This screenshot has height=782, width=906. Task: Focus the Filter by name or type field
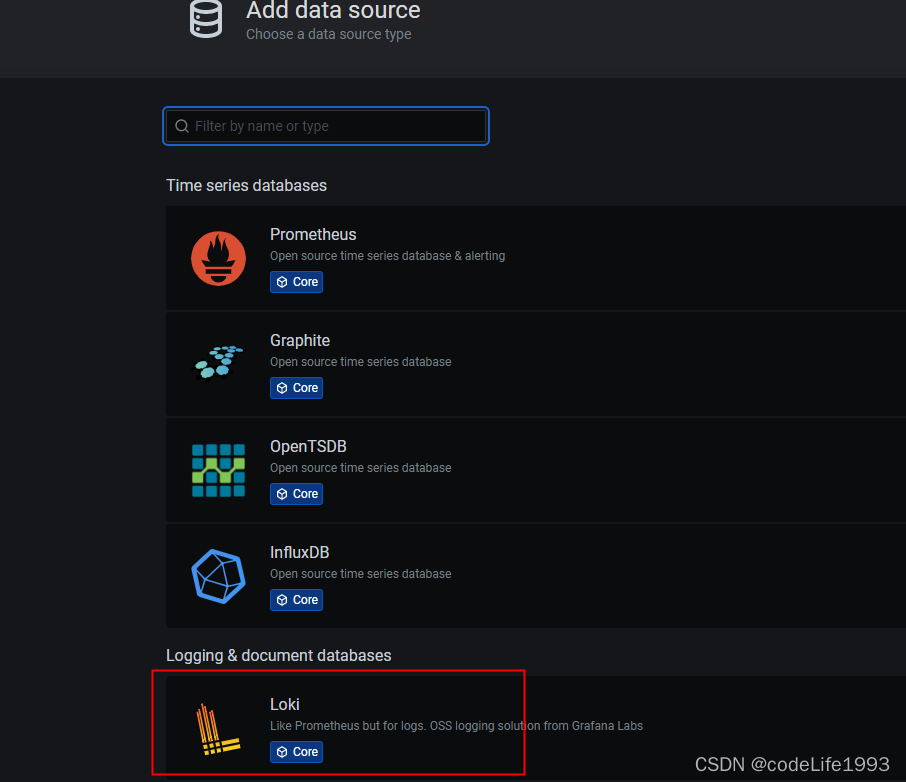click(326, 126)
